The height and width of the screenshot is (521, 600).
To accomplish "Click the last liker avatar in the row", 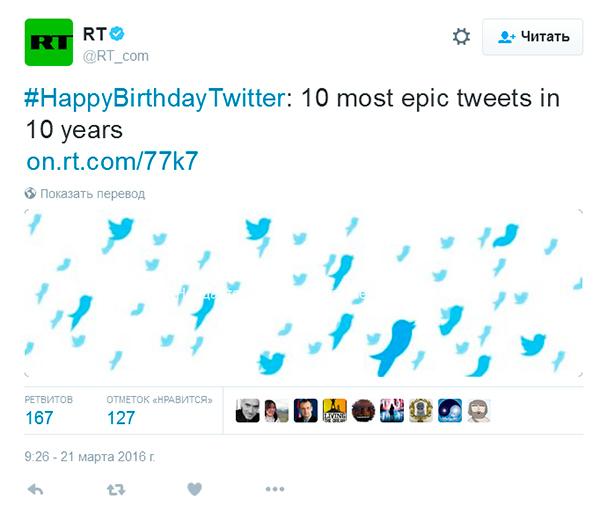I will click(478, 410).
